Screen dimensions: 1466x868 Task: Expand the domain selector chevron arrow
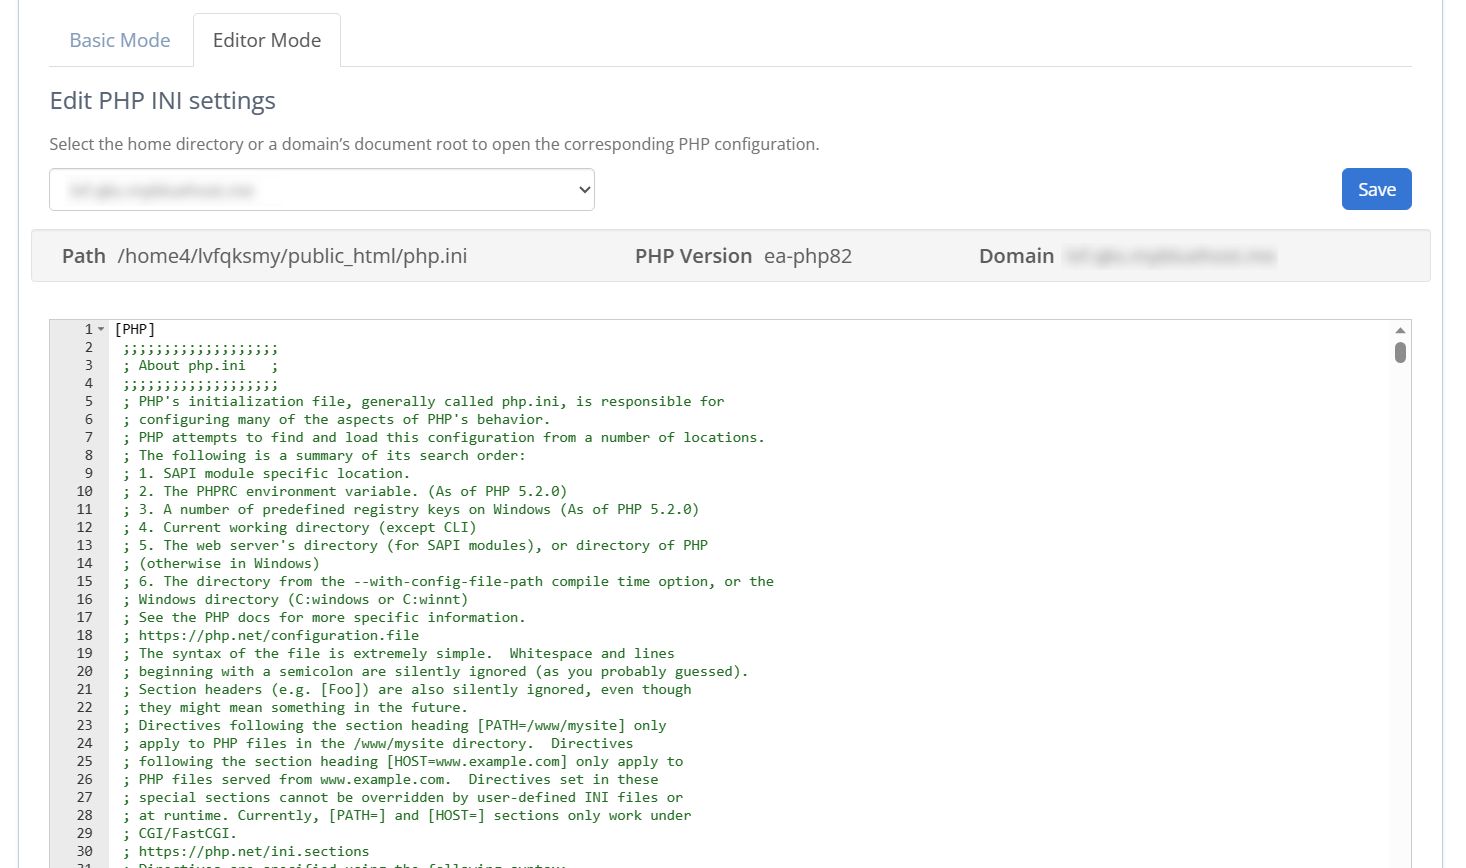point(584,189)
